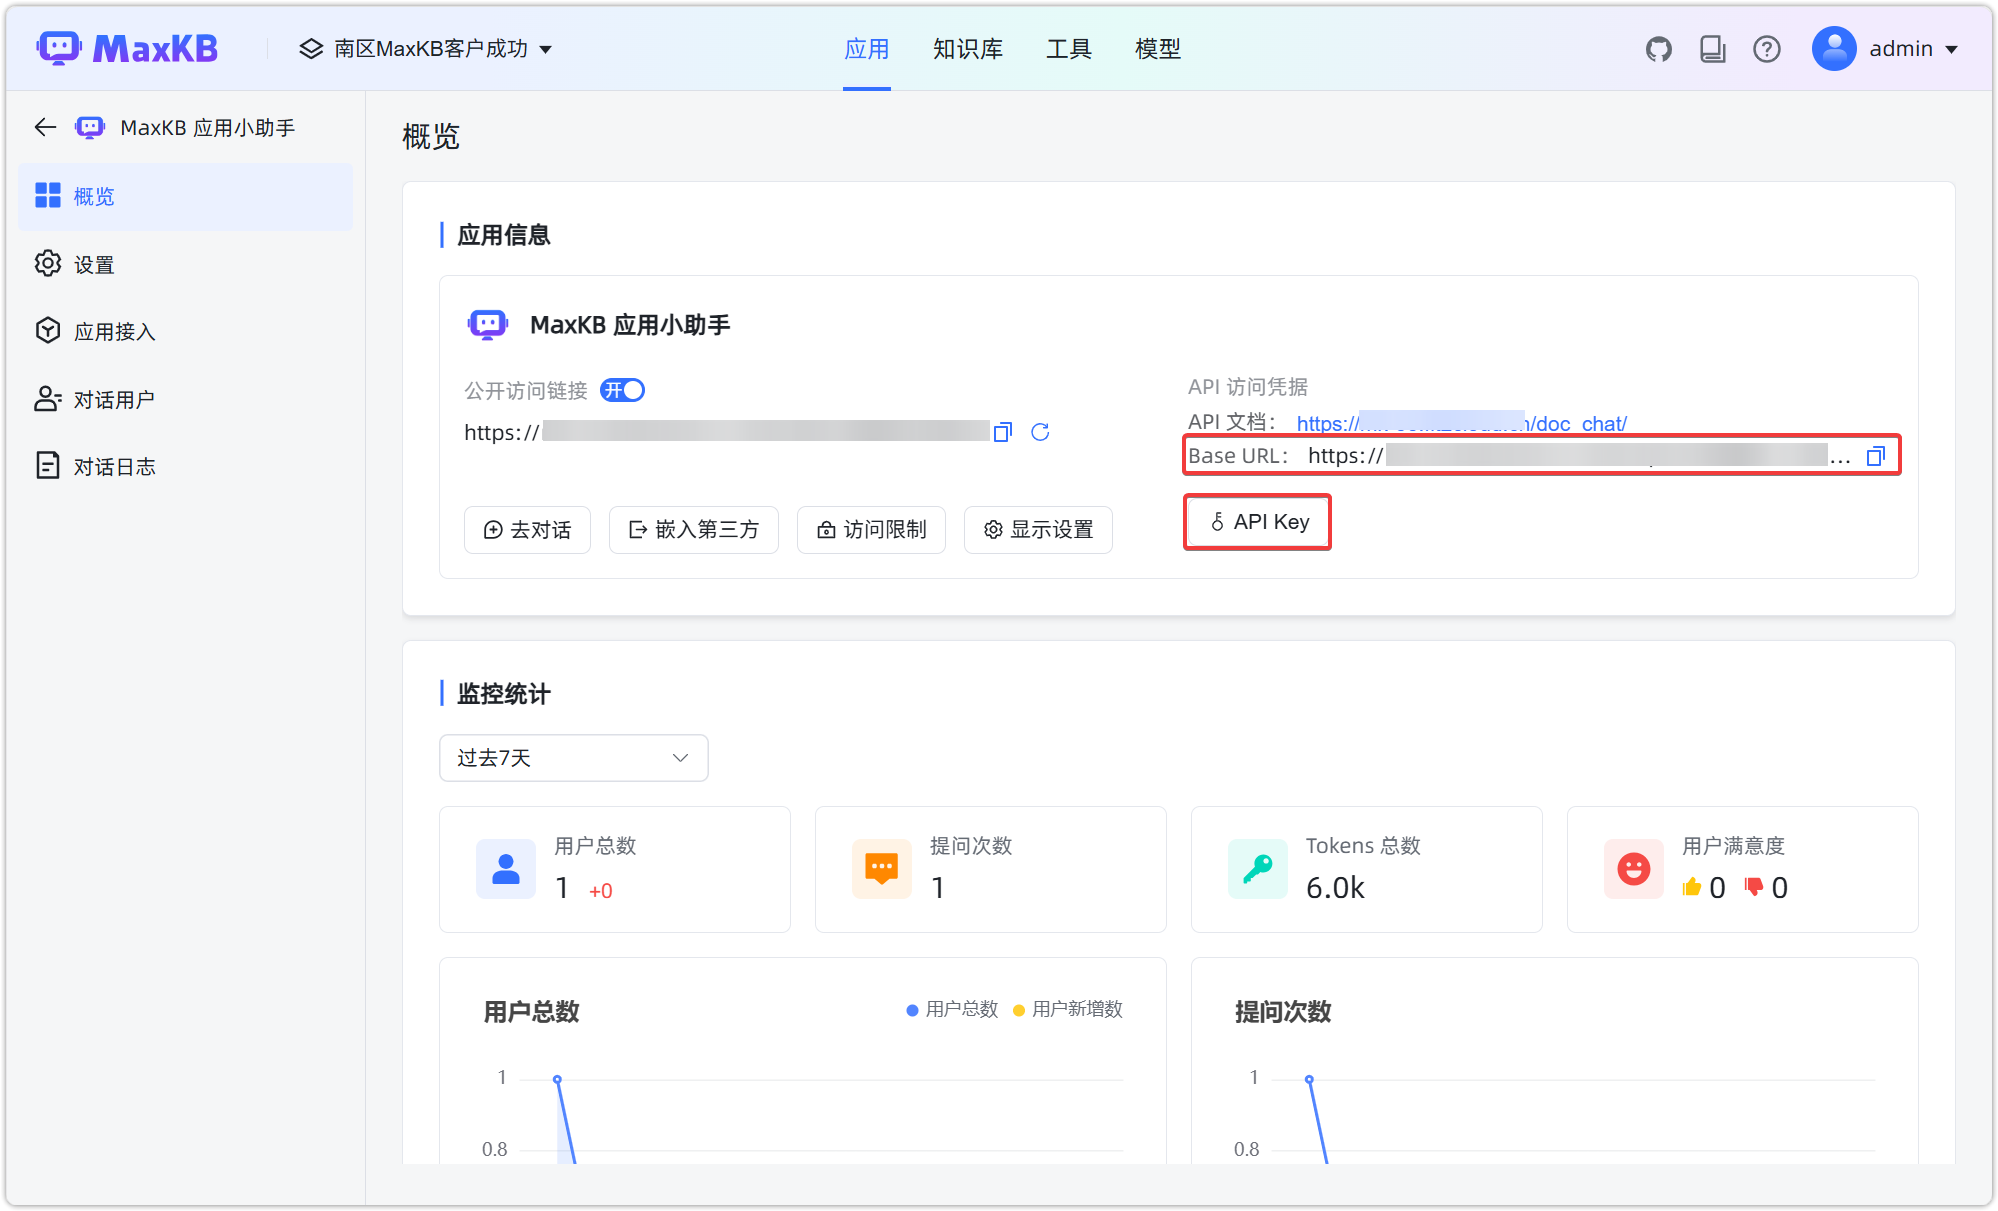Refresh the public access link
The image size is (1998, 1211).
pyautogui.click(x=1041, y=432)
